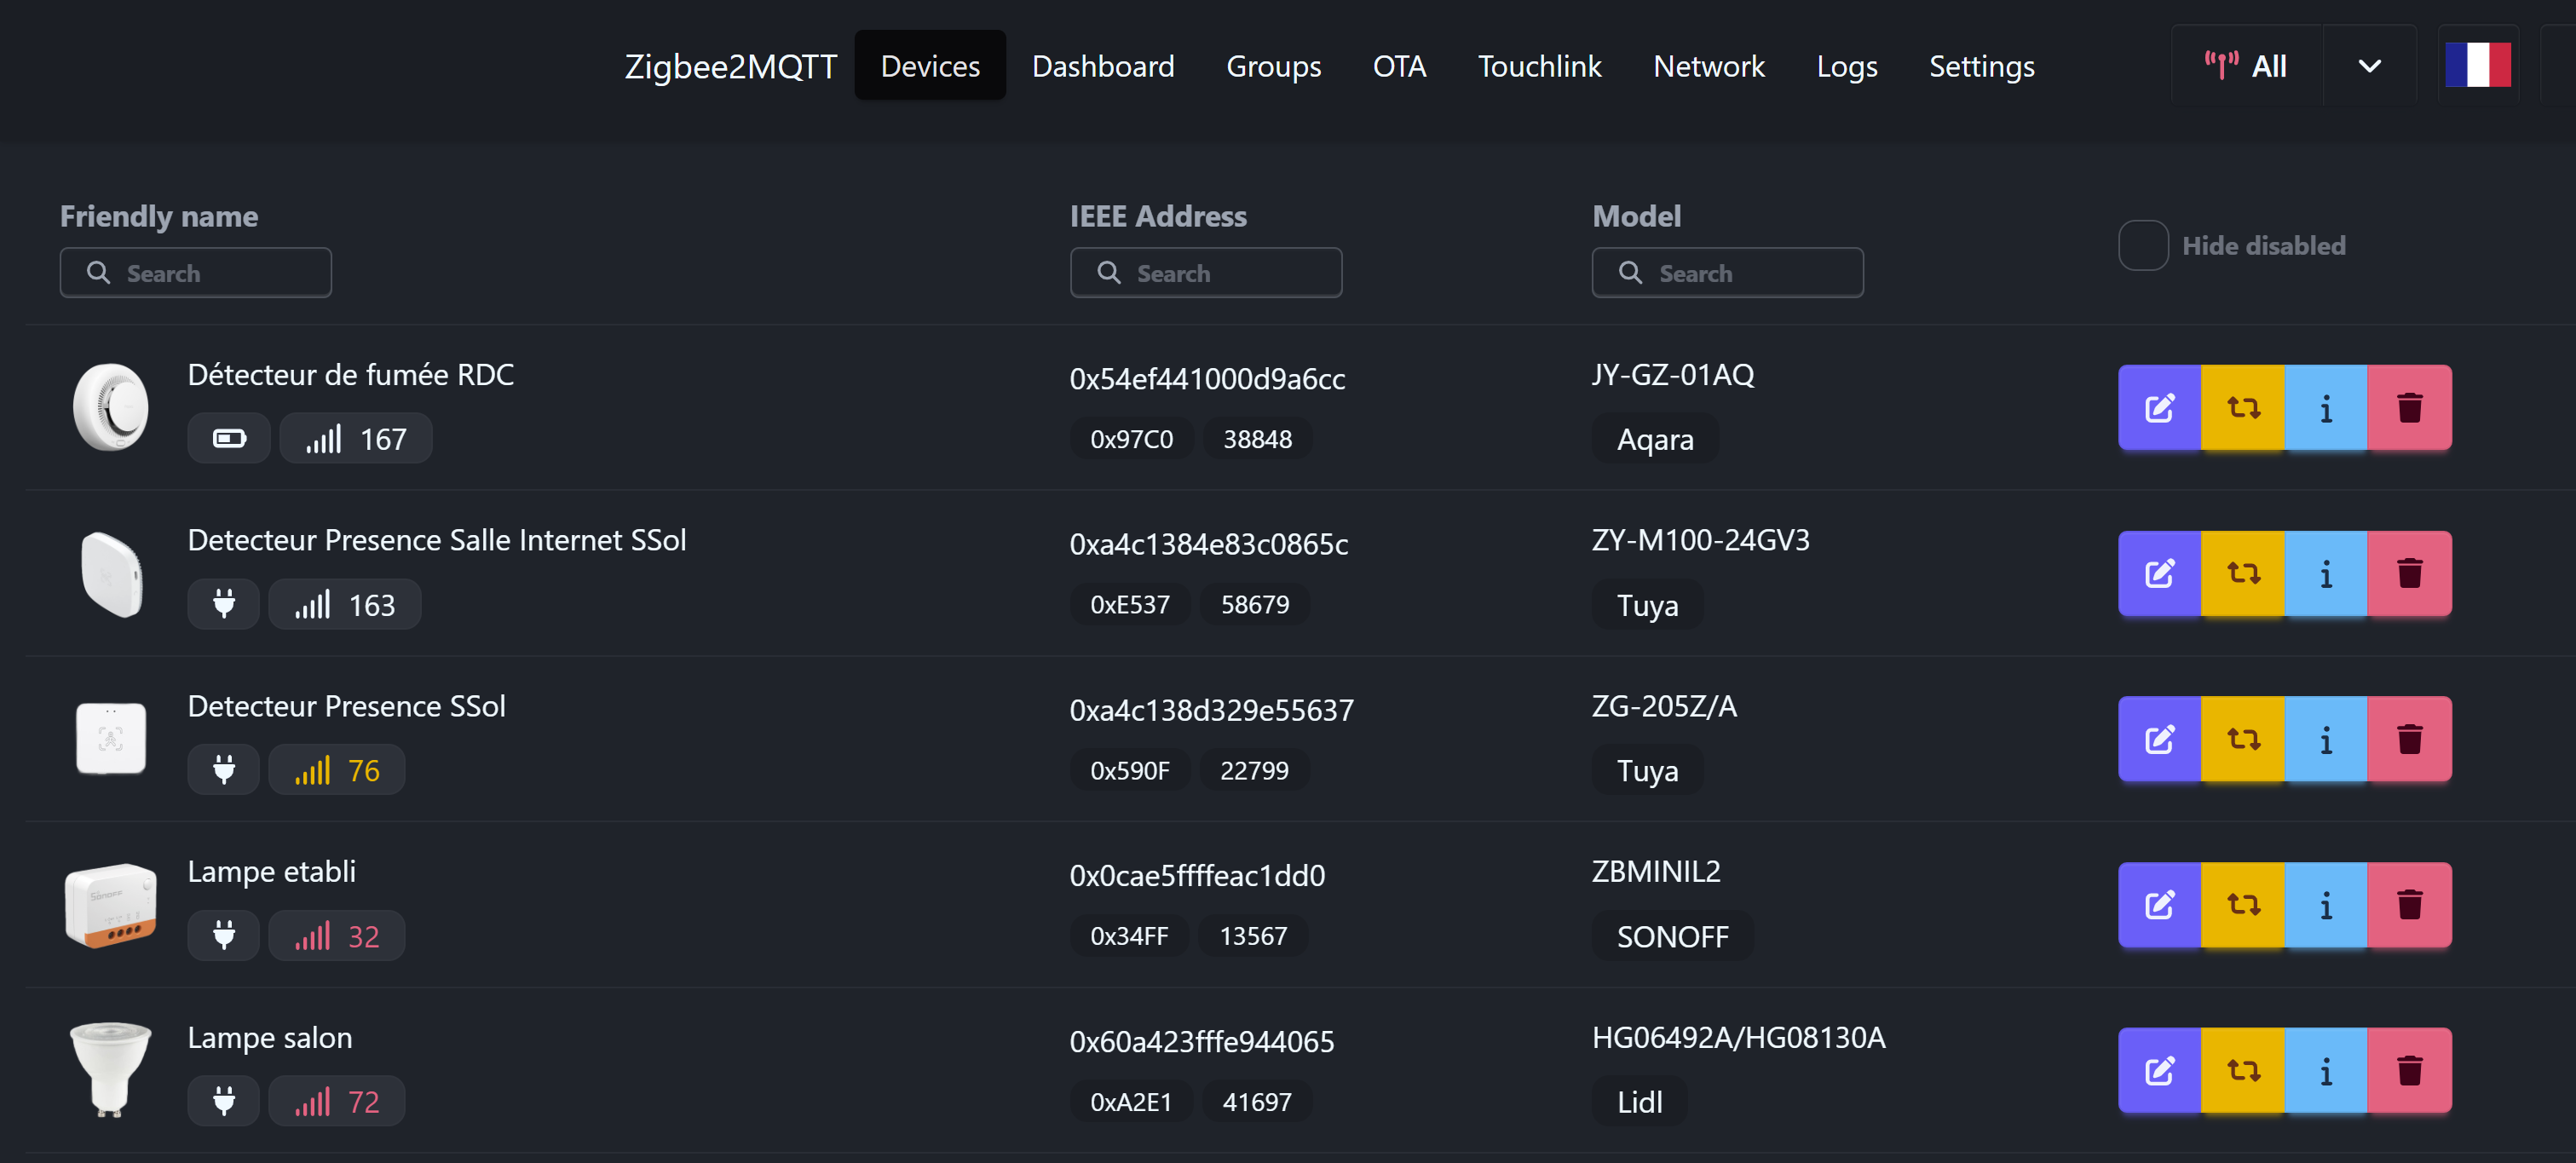This screenshot has height=1163, width=2576.
Task: Click smoke detector device thumbnail
Action: (111, 407)
